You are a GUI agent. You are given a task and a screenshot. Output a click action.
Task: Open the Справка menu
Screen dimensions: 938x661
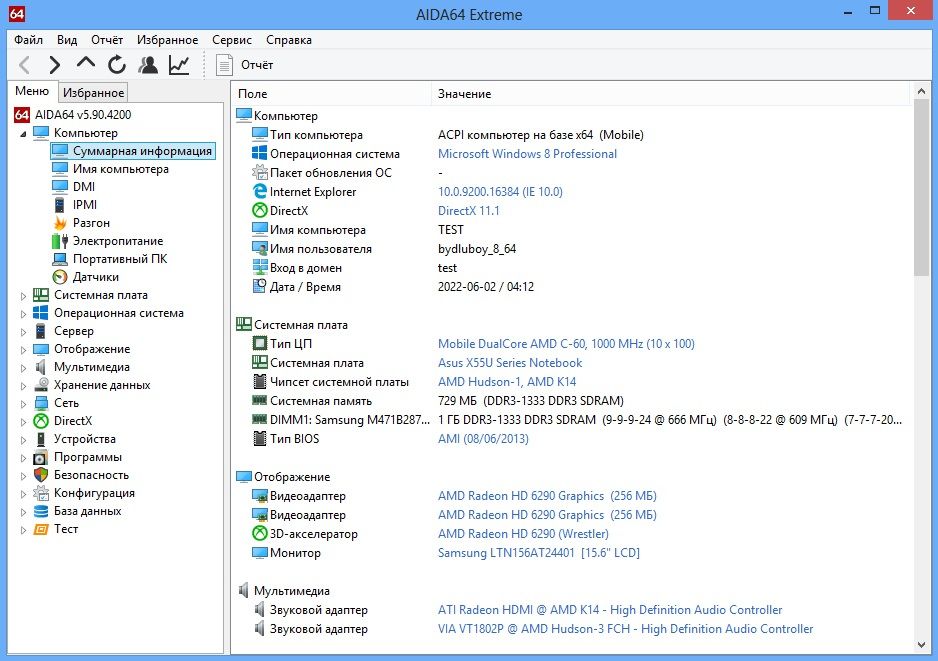pos(288,40)
